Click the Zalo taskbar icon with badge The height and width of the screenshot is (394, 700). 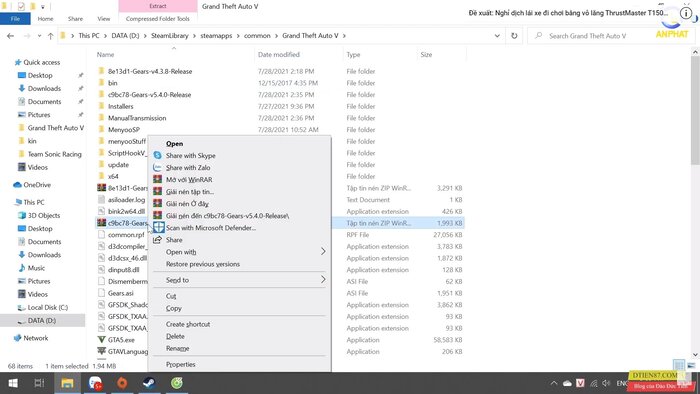pyautogui.click(x=95, y=383)
